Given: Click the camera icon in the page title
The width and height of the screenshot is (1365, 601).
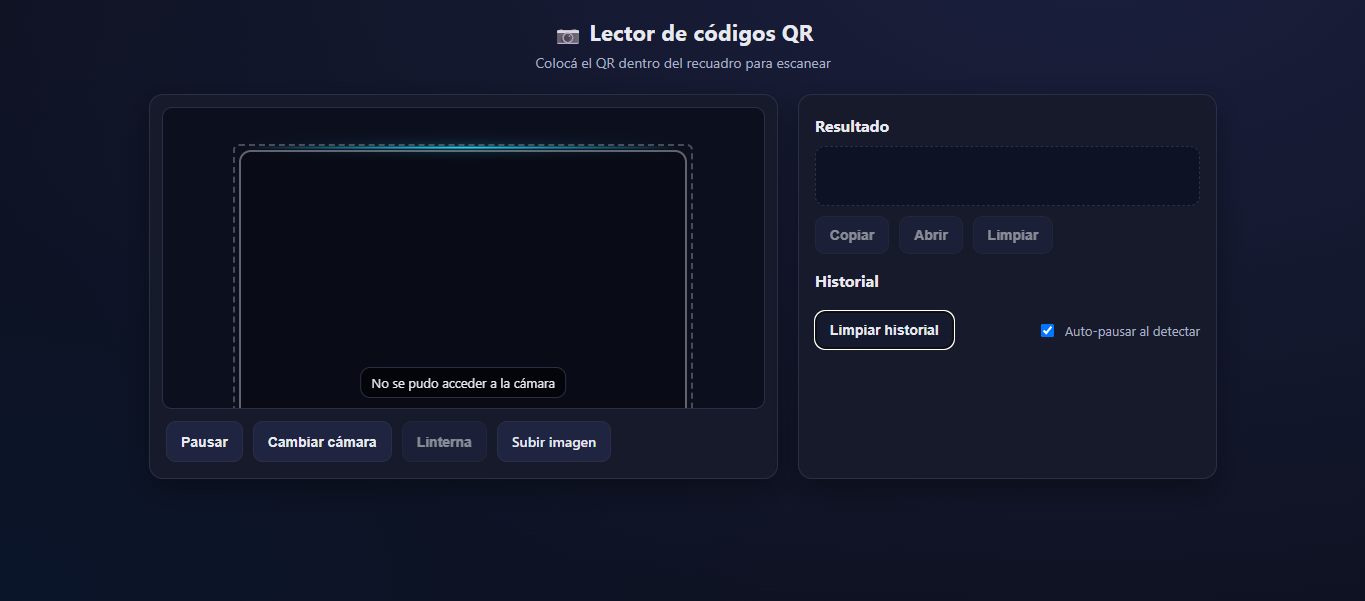Looking at the screenshot, I should point(568,33).
